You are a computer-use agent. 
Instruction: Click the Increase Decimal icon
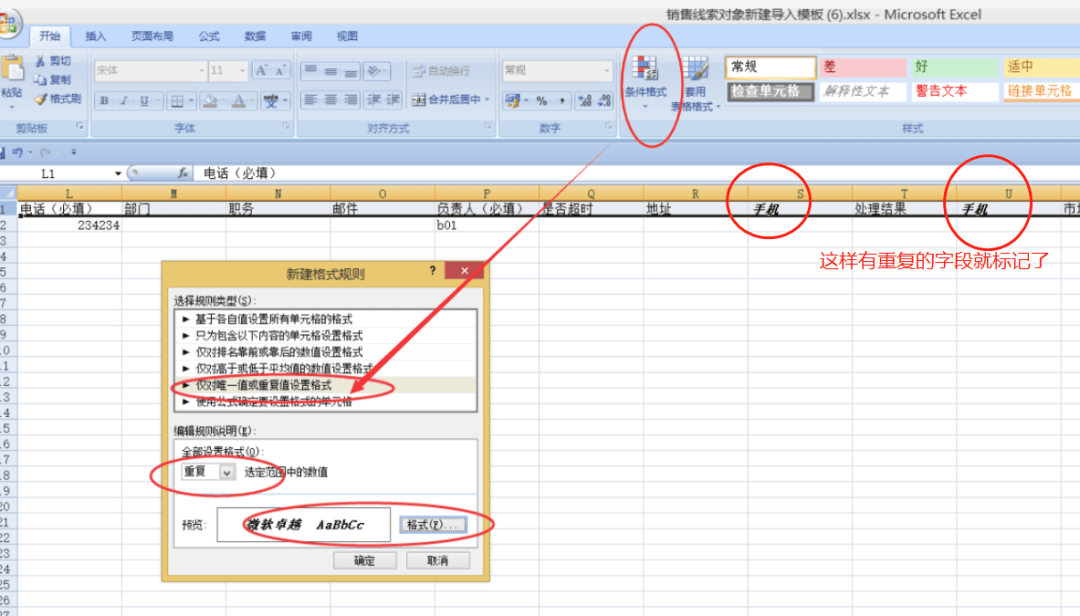coord(585,101)
